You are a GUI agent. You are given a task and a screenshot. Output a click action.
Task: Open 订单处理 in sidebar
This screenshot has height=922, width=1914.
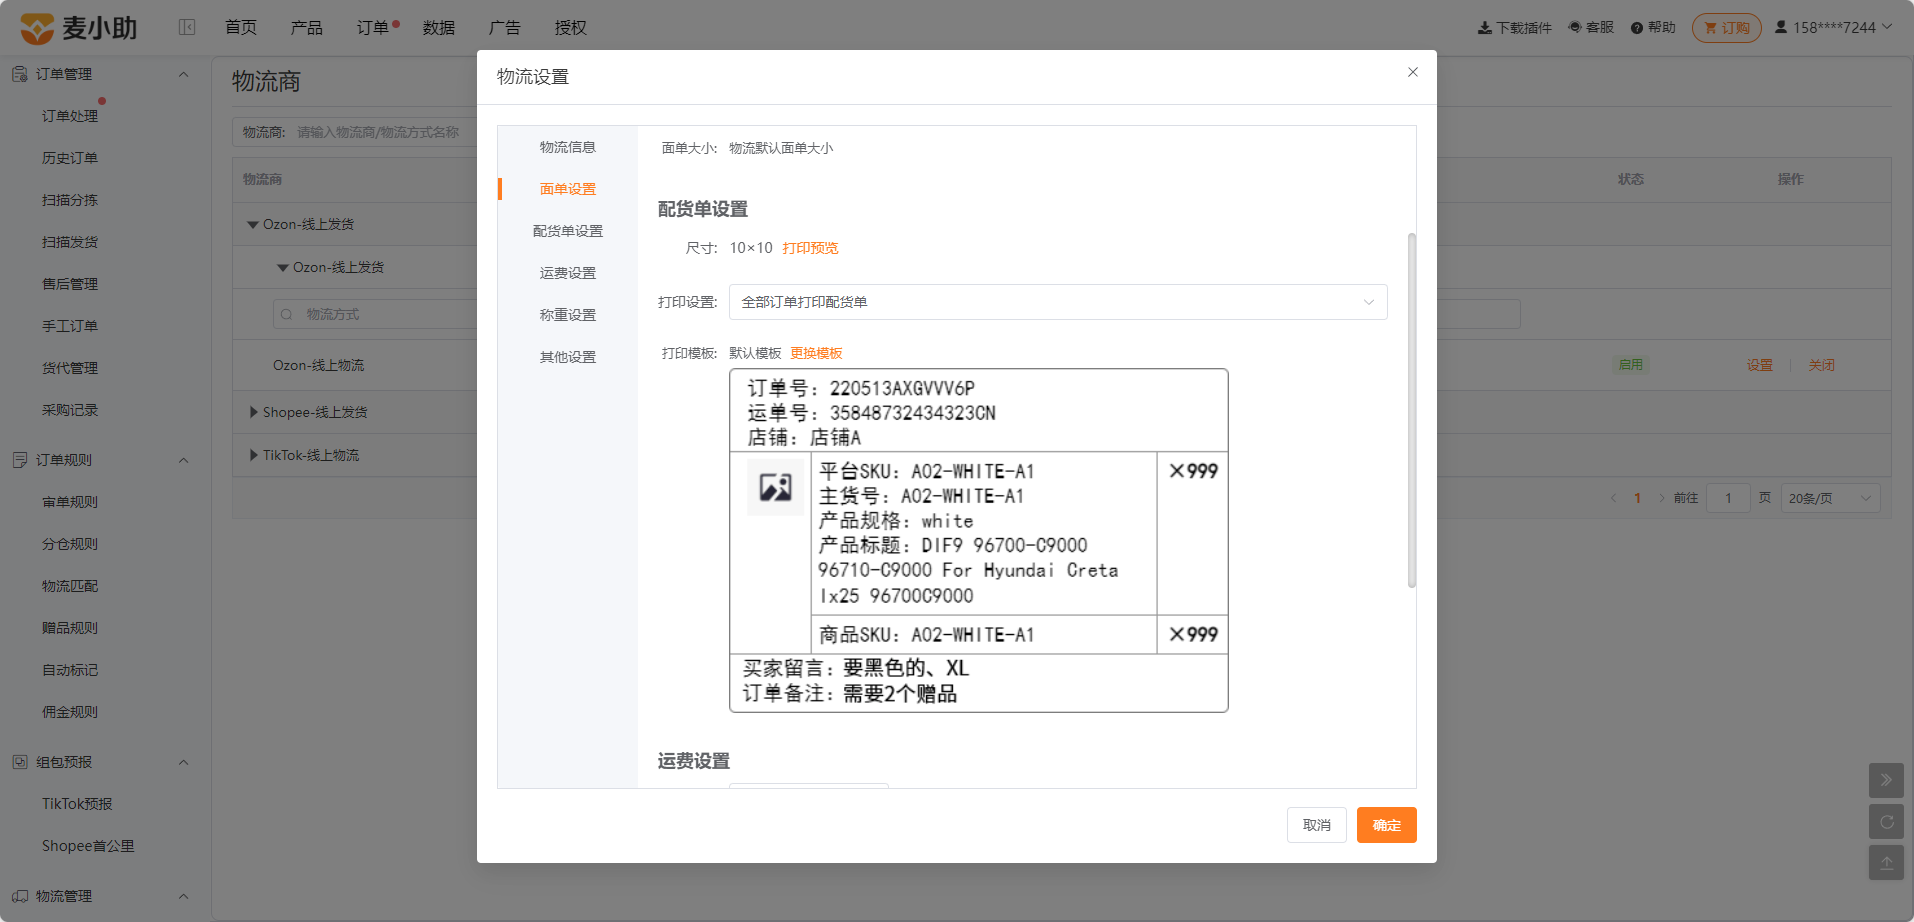coord(70,116)
